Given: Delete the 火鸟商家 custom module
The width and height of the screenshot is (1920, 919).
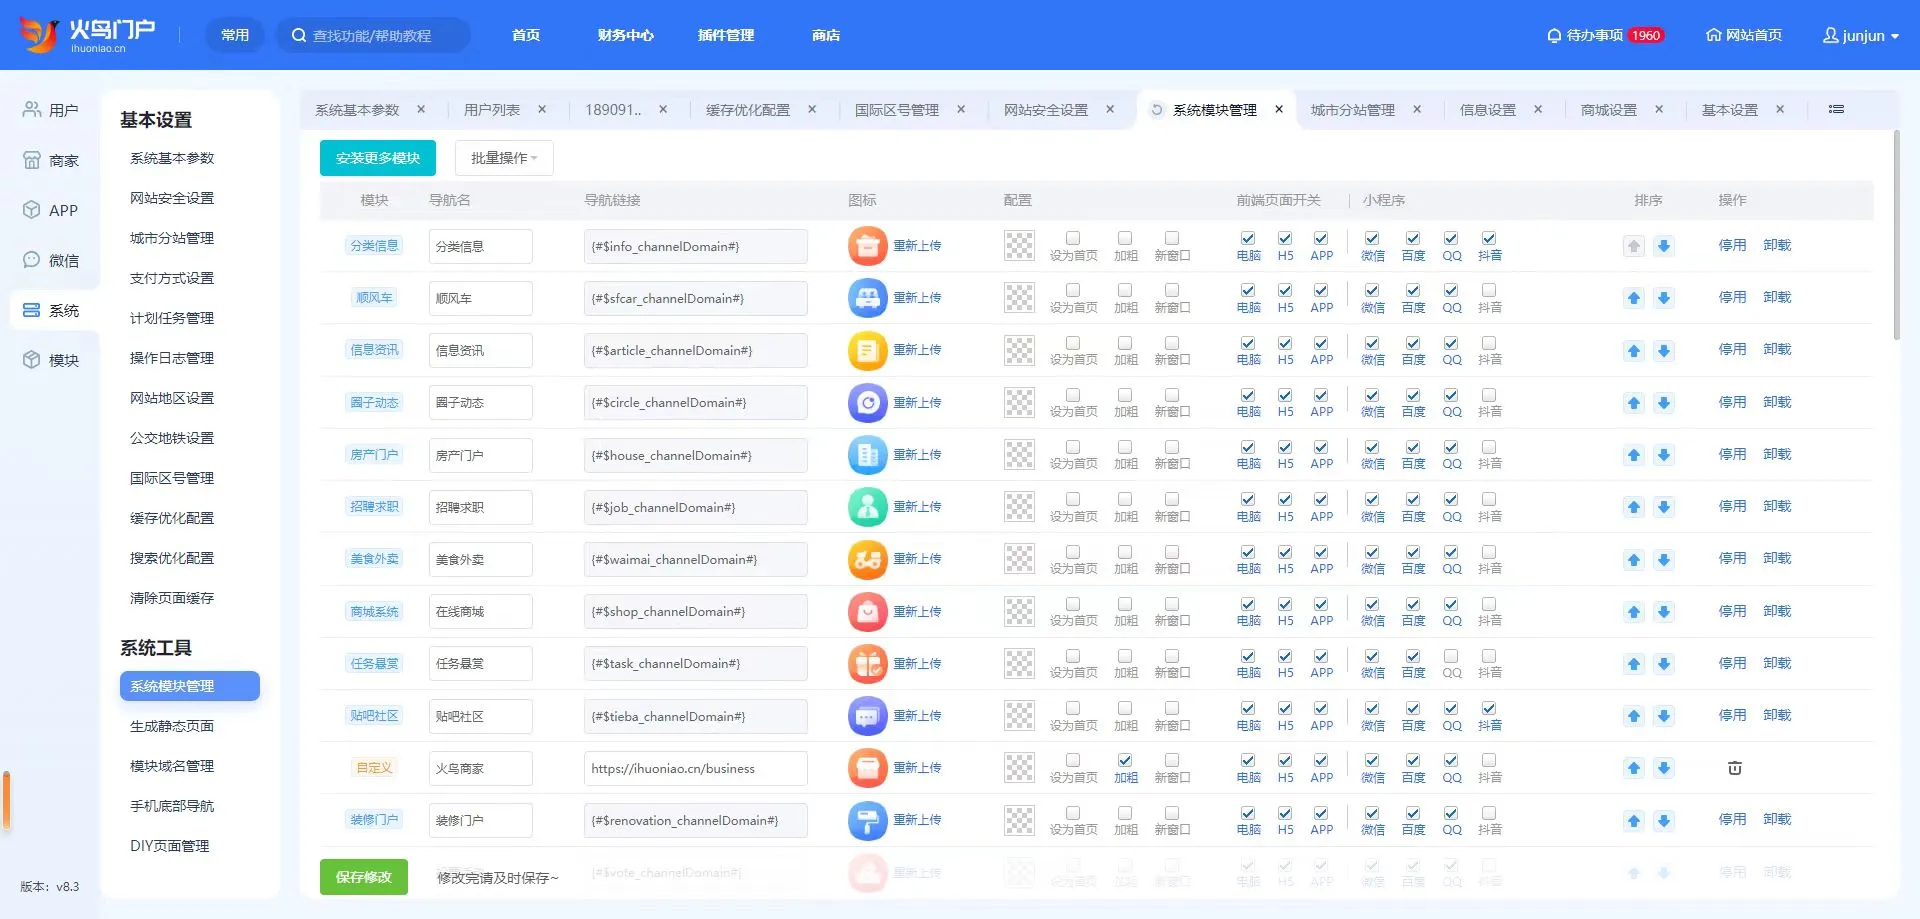Looking at the screenshot, I should tap(1735, 768).
